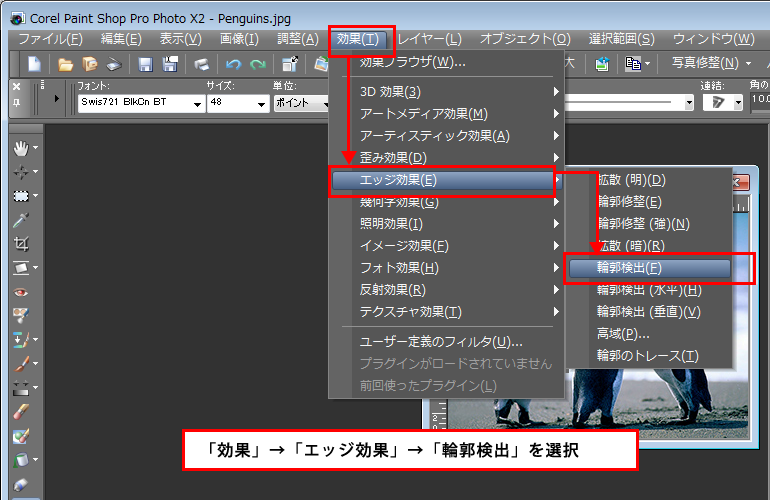Expand フォト効果(H) submenu

click(447, 268)
